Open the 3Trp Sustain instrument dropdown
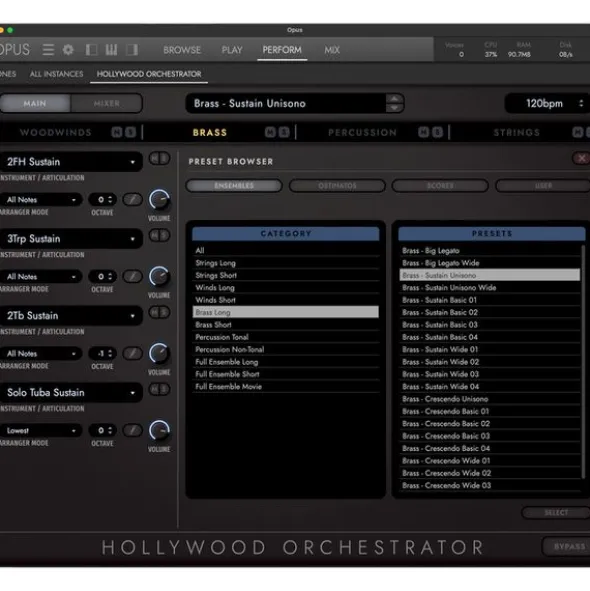This screenshot has width=590, height=591. click(70, 239)
